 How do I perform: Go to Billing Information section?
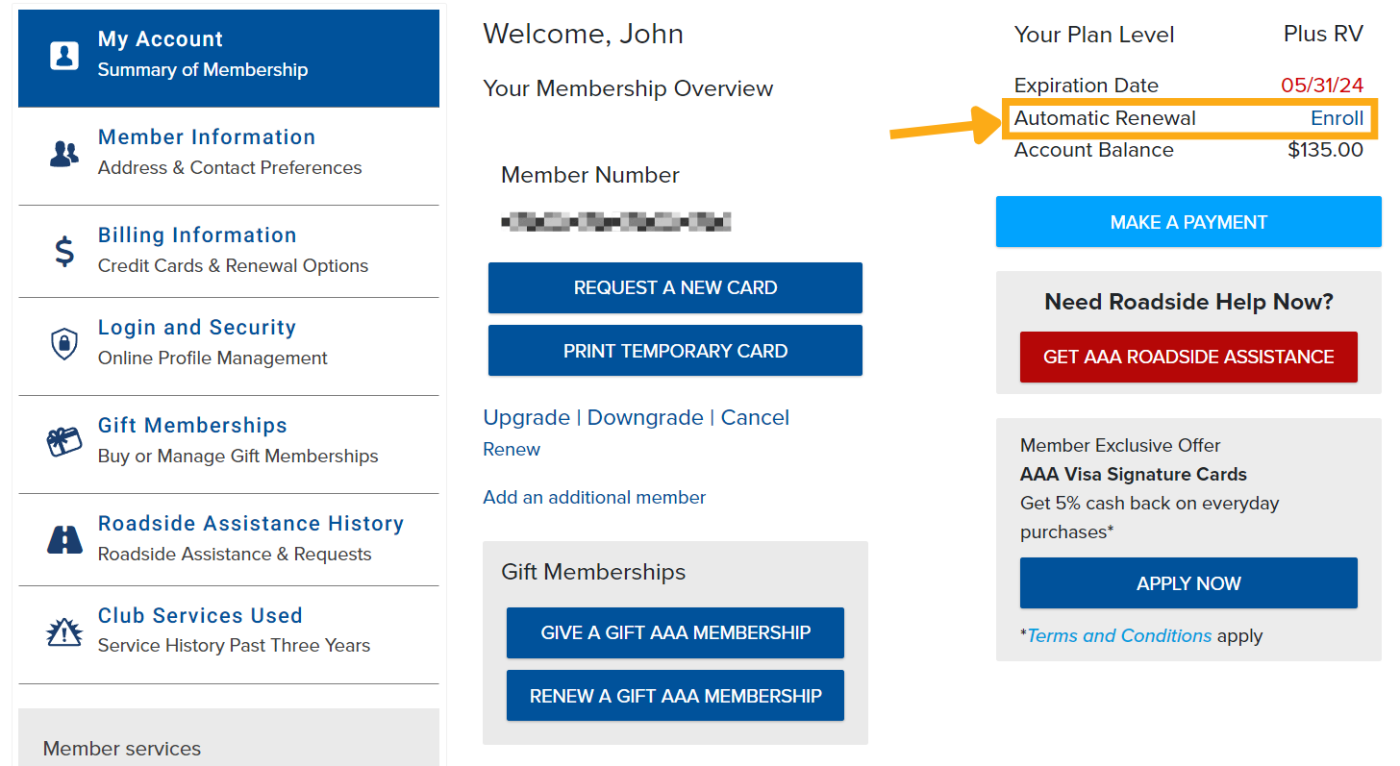pyautogui.click(x=229, y=251)
